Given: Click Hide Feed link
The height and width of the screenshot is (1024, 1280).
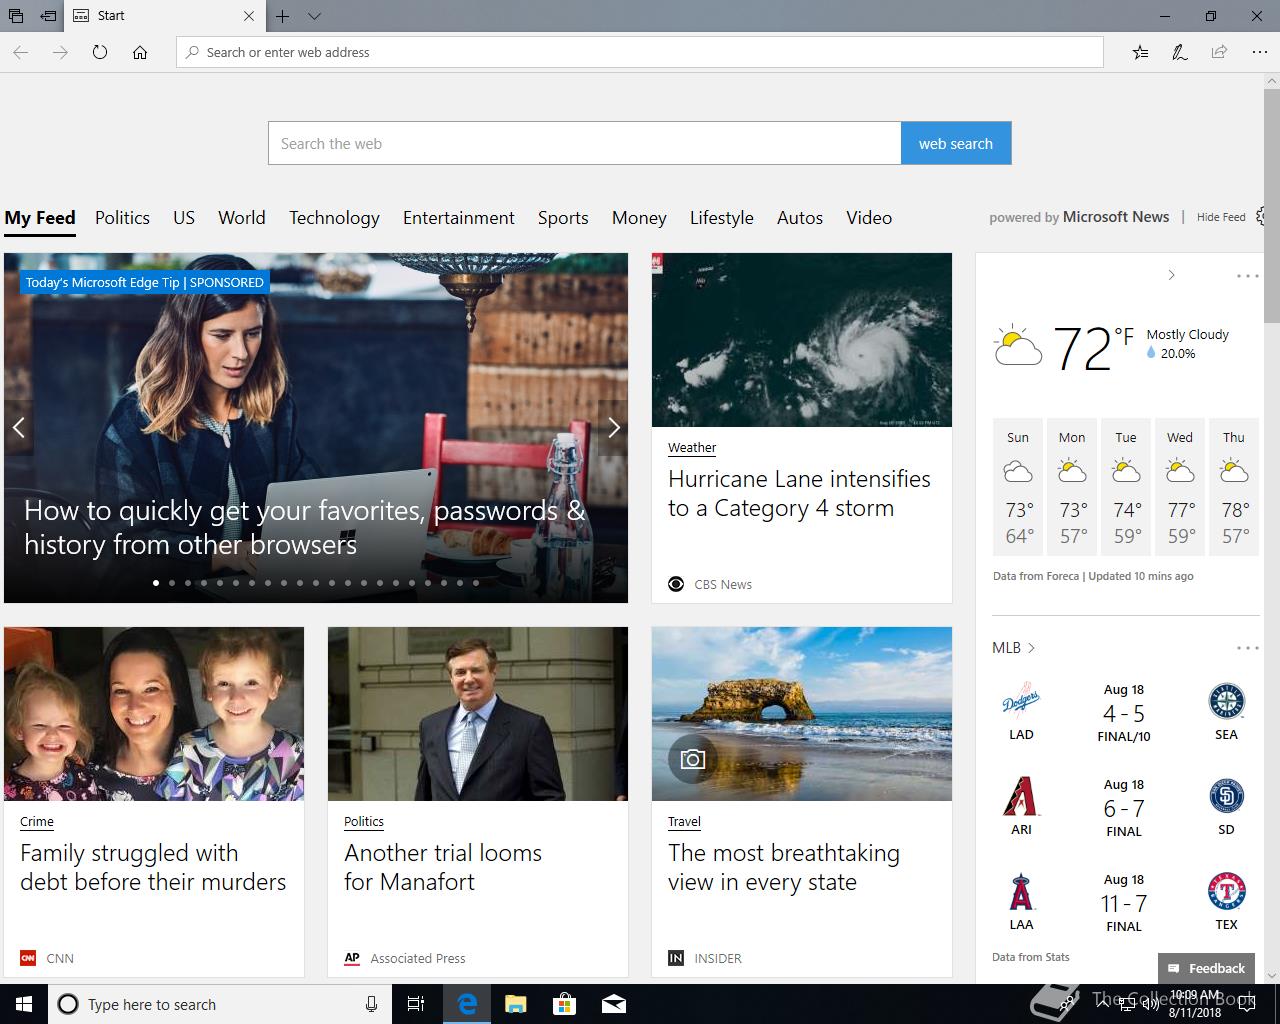Looking at the screenshot, I should point(1221,217).
